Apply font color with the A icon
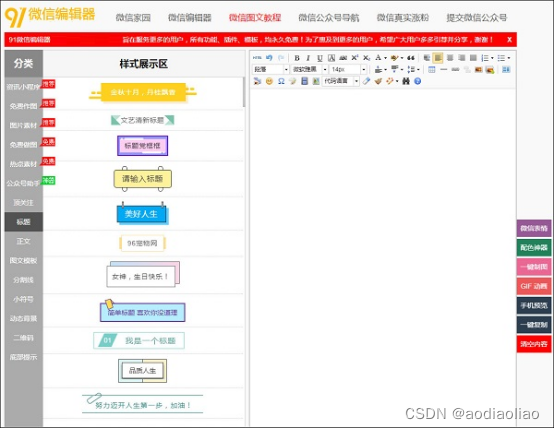This screenshot has height=429, width=554. 378,58
